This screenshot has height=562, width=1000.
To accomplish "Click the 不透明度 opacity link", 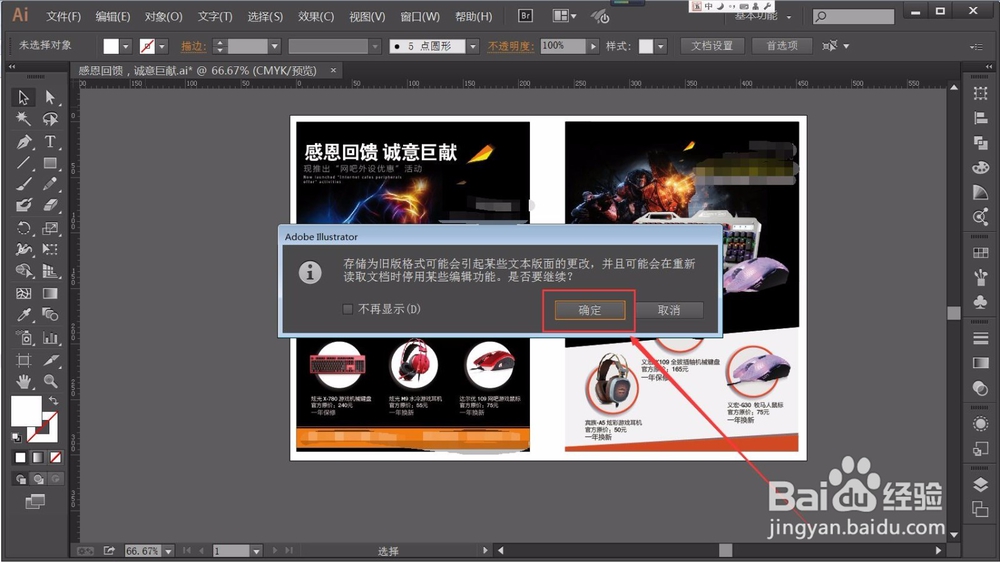I will tap(511, 46).
